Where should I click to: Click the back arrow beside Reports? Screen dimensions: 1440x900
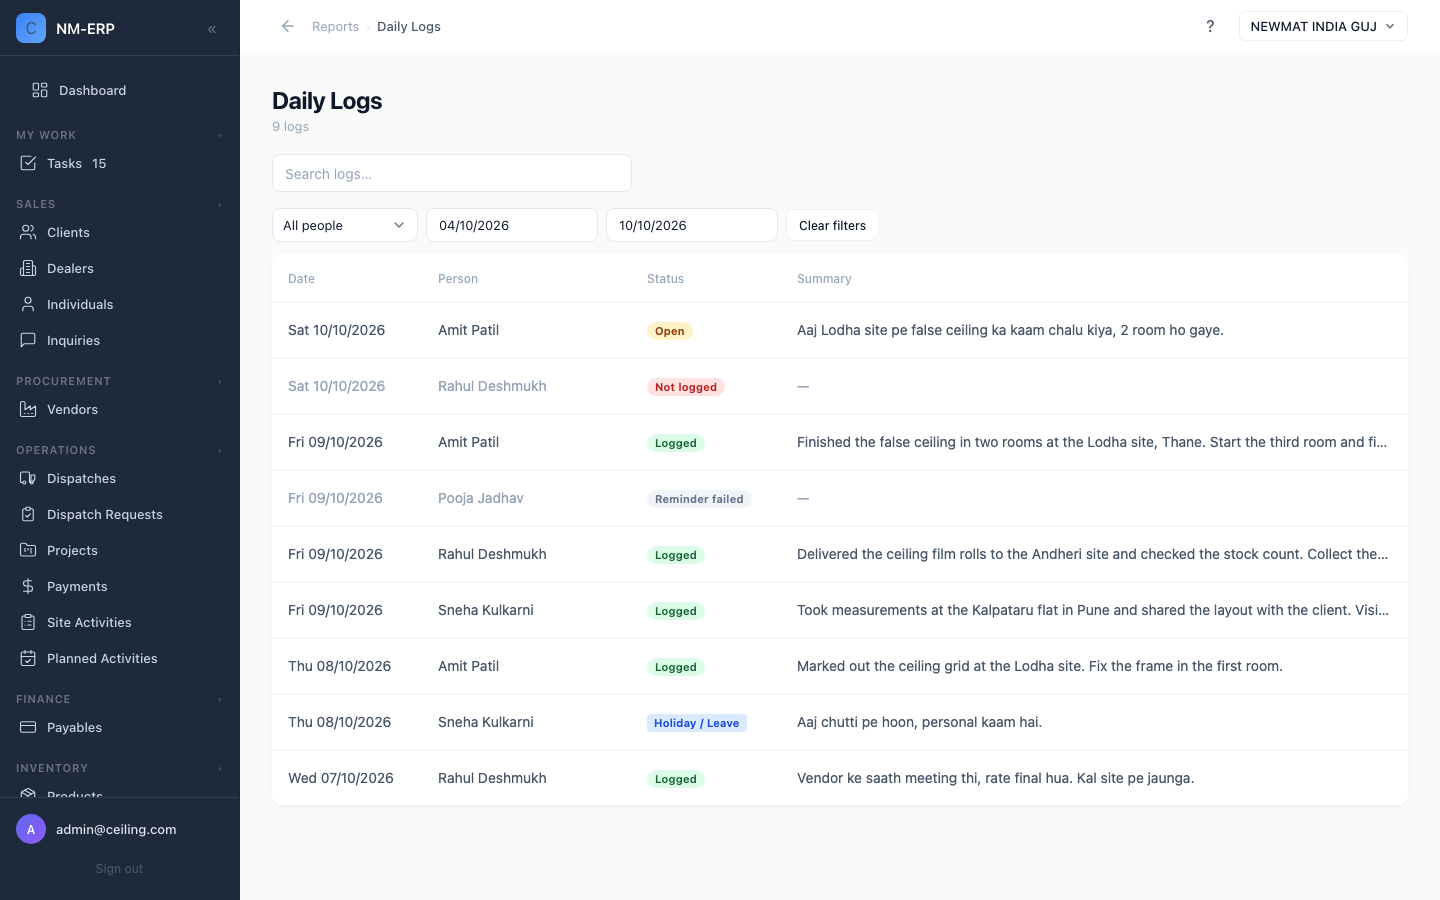(288, 26)
